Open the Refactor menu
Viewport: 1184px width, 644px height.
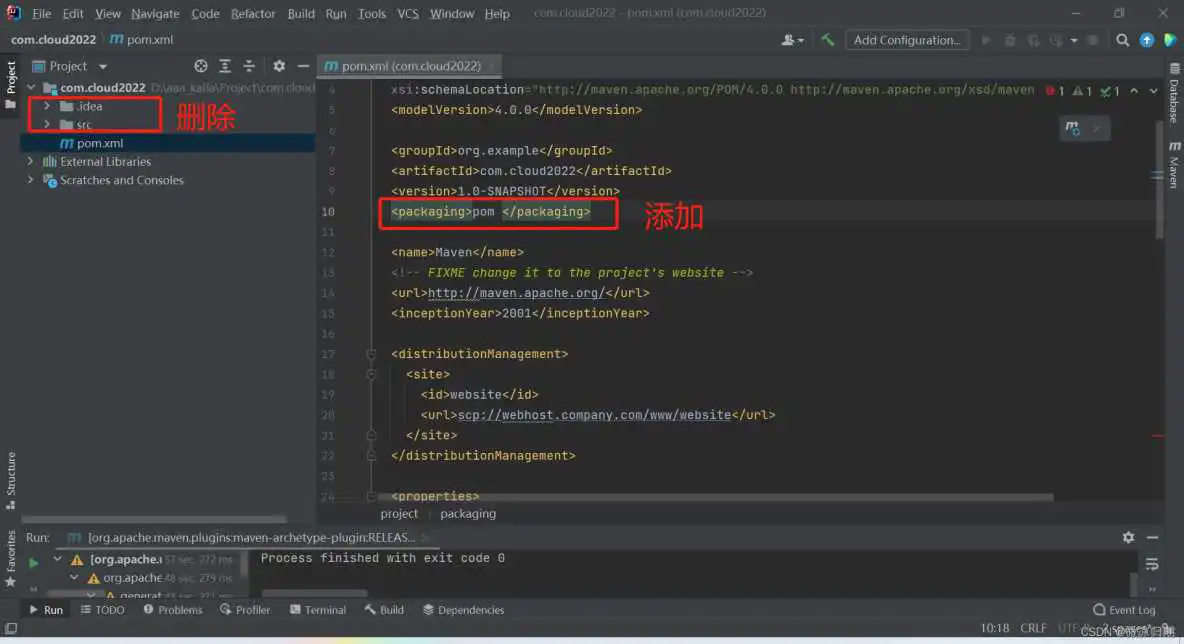(253, 14)
